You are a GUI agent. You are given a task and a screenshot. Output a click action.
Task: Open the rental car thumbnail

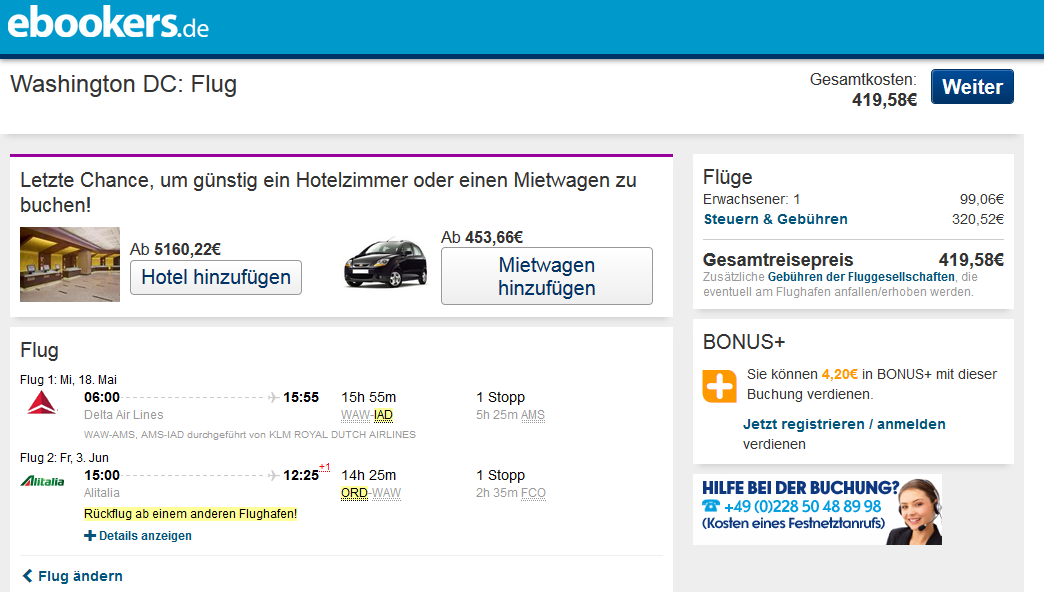(x=386, y=263)
